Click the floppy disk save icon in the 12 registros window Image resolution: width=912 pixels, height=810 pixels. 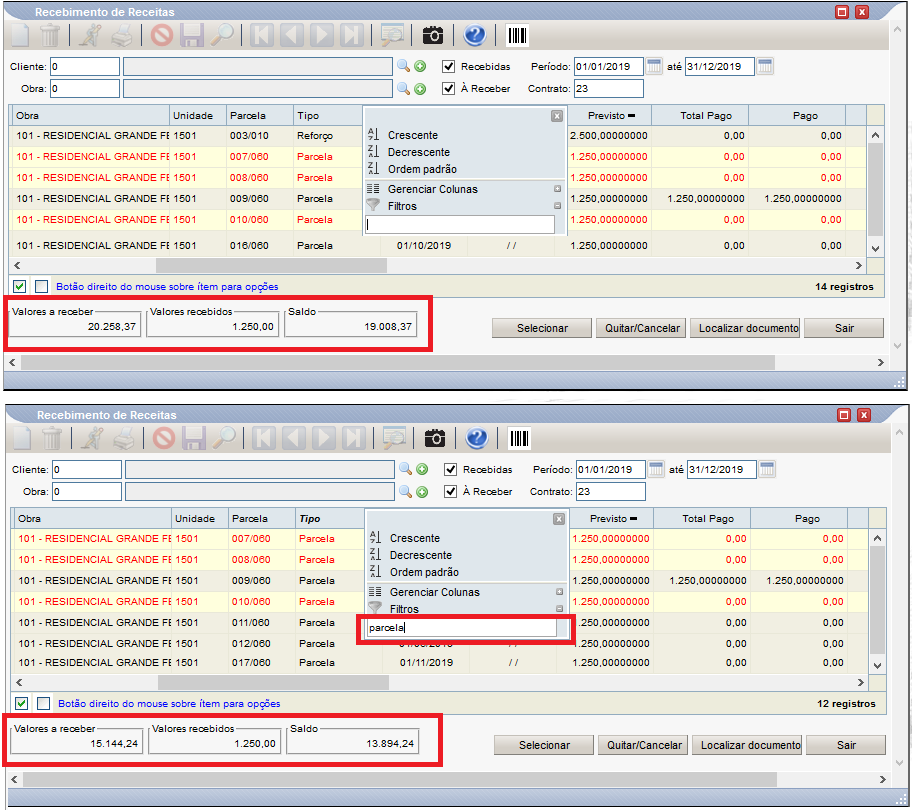[x=194, y=438]
